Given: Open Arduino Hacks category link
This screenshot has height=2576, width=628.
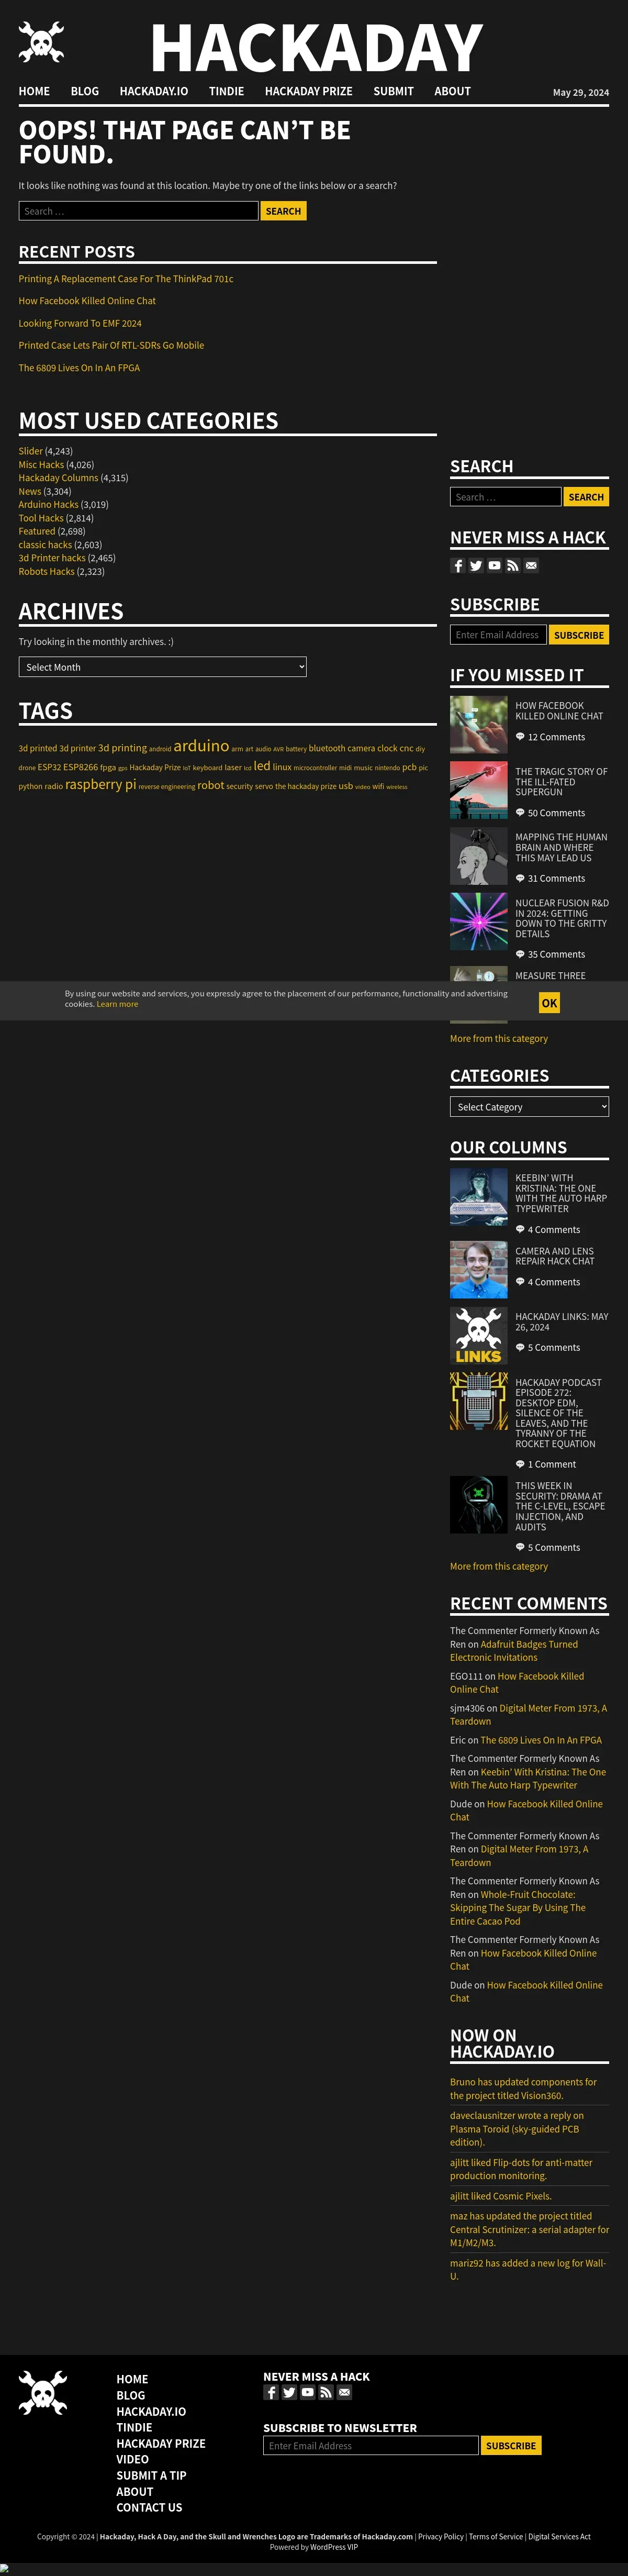Looking at the screenshot, I should 48,505.
